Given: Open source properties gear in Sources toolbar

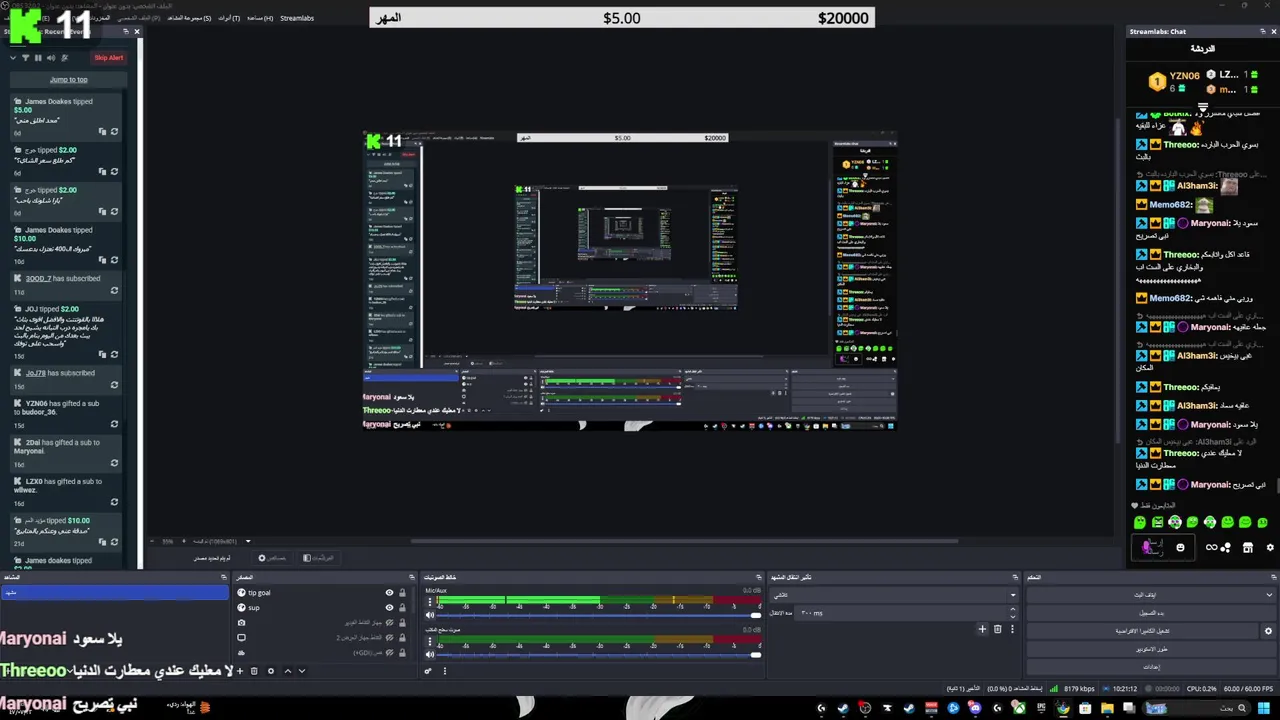Looking at the screenshot, I should pyautogui.click(x=271, y=671).
